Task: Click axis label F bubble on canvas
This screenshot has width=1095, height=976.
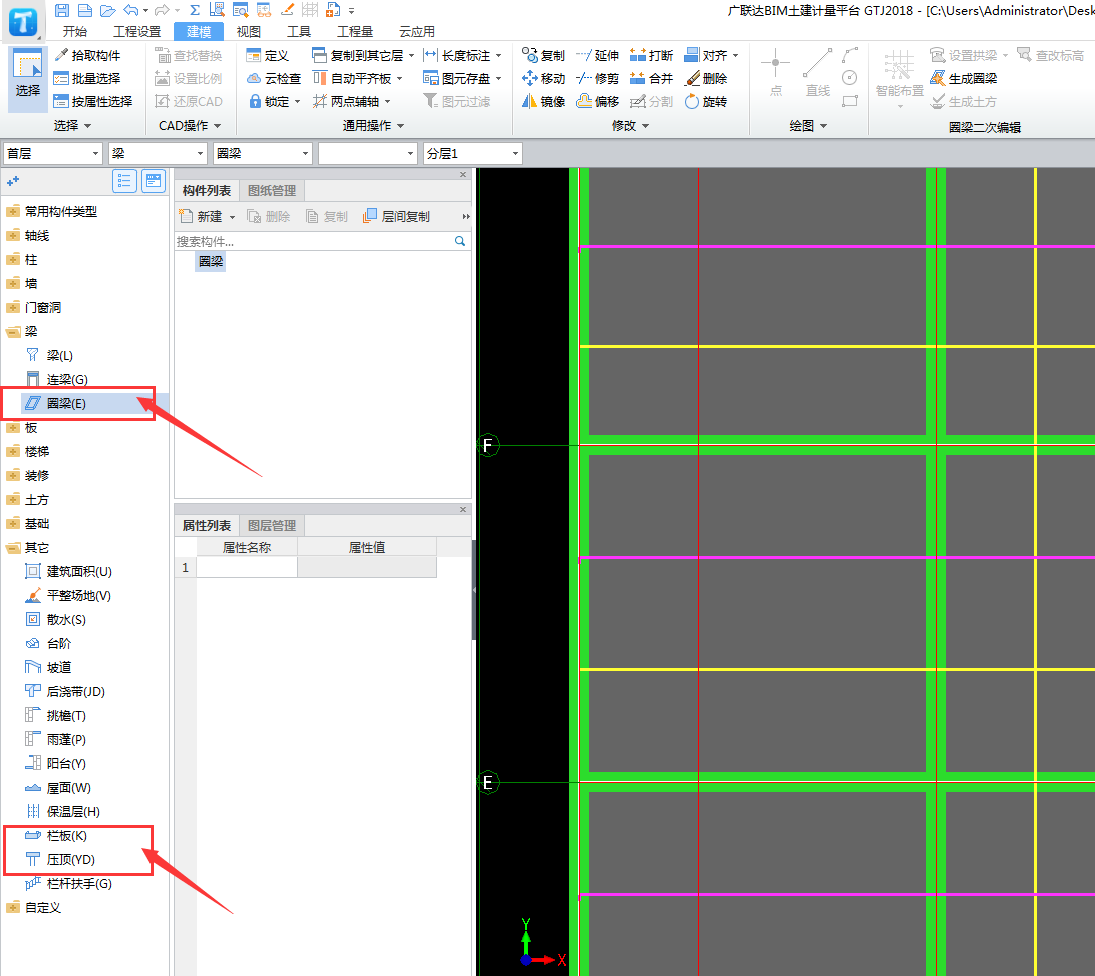Action: (487, 445)
